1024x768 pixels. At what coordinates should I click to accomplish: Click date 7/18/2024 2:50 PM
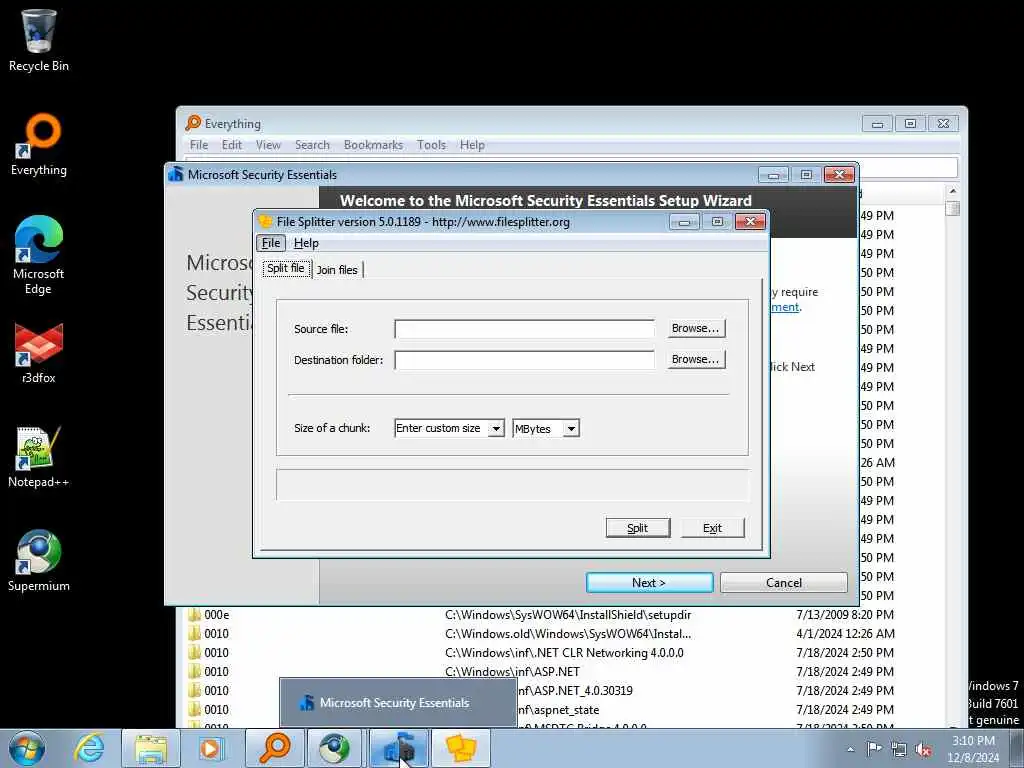845,652
